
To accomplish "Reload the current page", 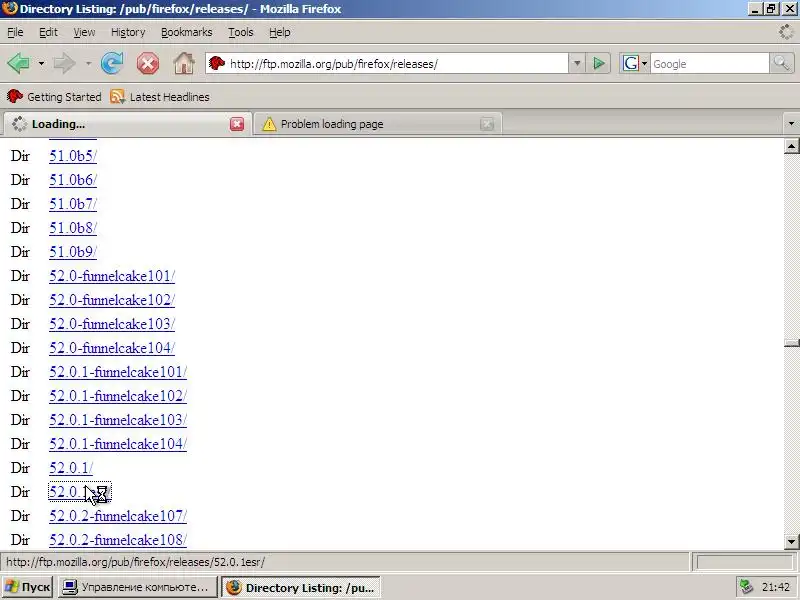I will pyautogui.click(x=112, y=64).
